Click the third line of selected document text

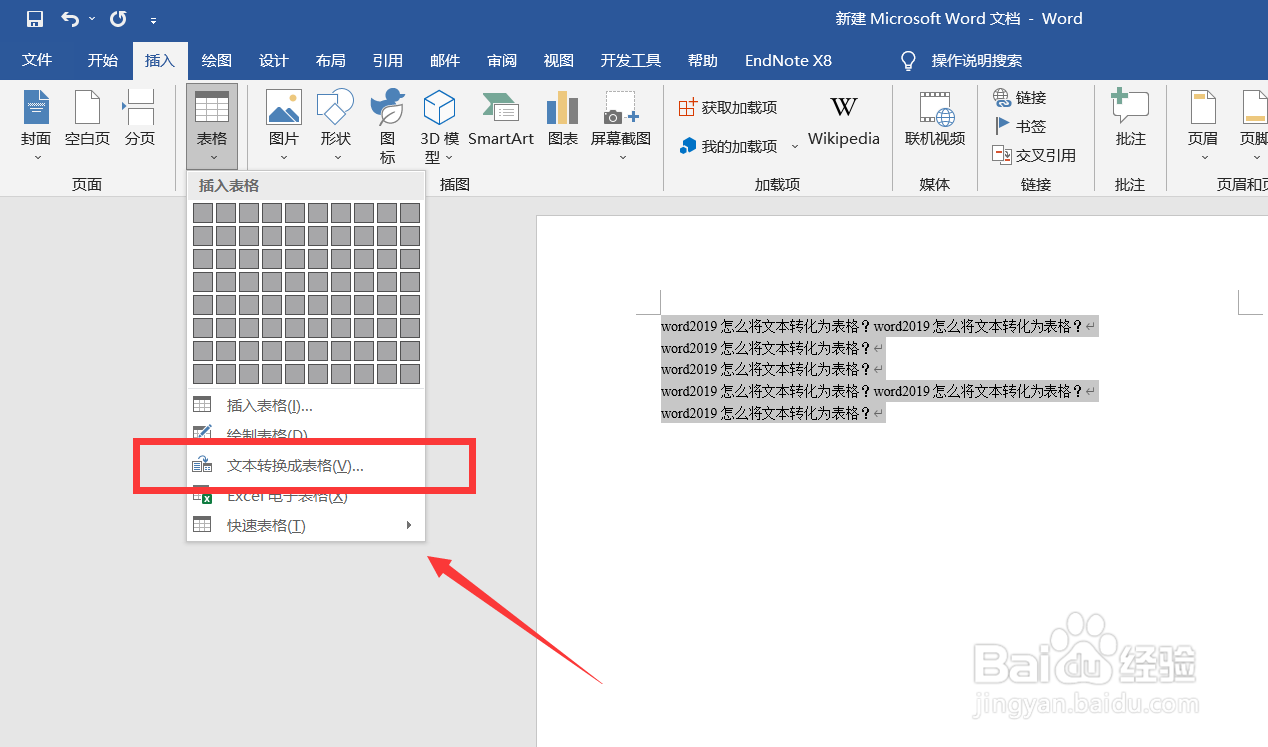coord(772,370)
